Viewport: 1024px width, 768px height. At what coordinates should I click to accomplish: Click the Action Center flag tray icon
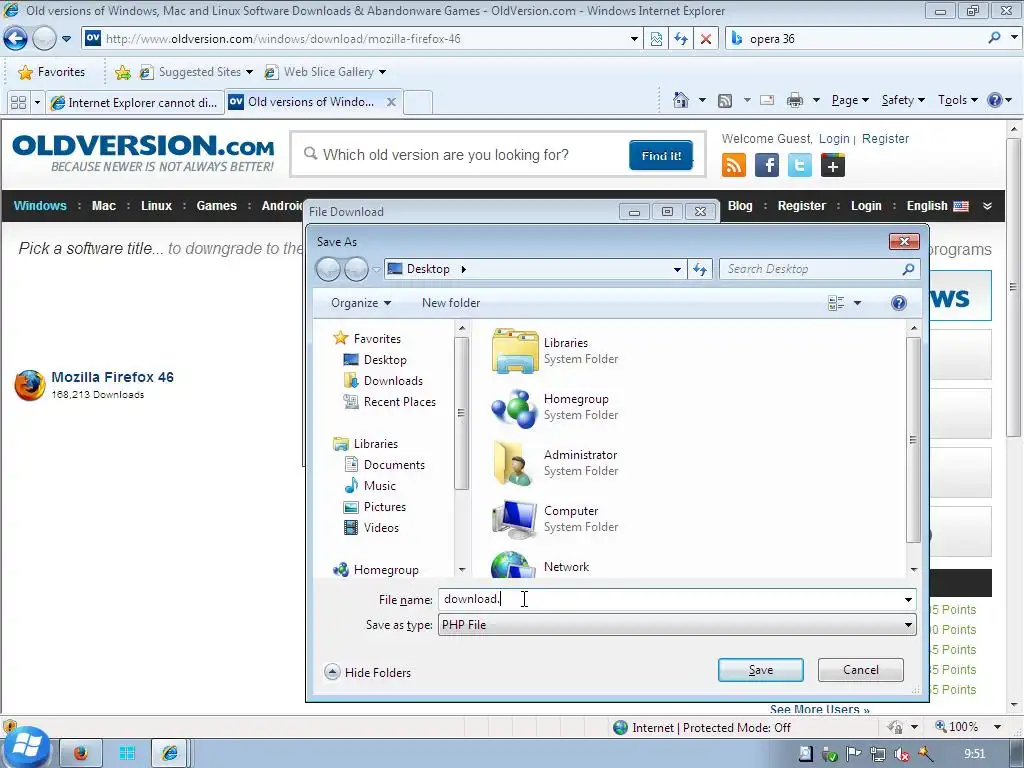tap(854, 754)
